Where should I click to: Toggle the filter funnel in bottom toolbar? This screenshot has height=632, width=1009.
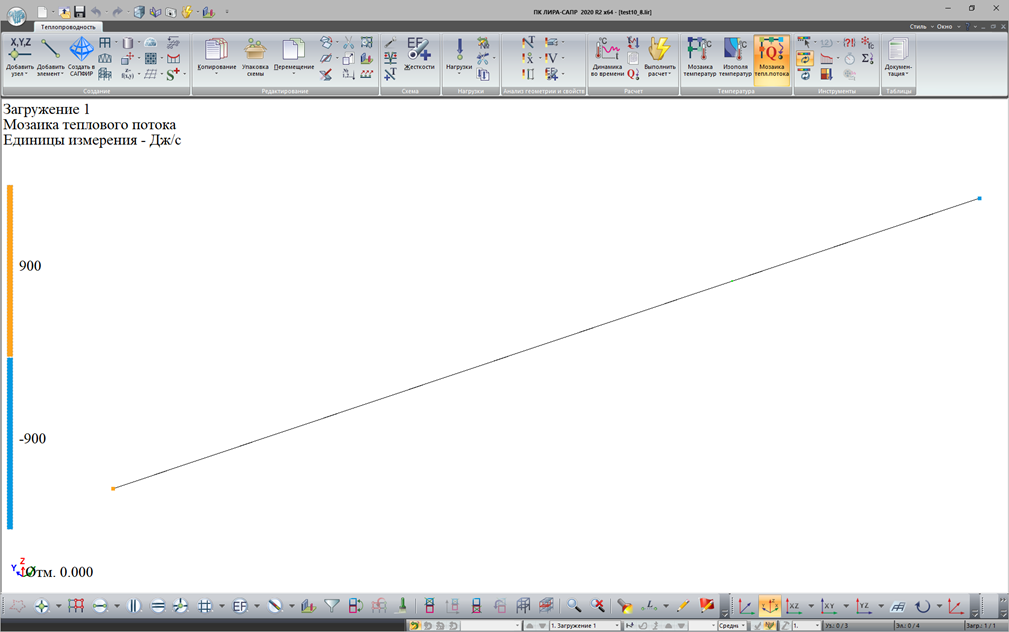point(332,606)
